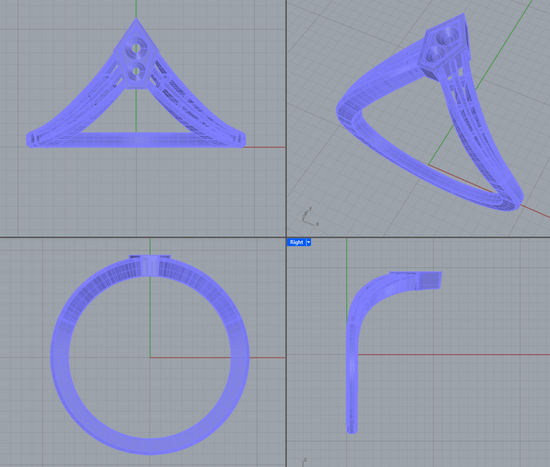
Task: Click the Z axis icon in the Right viewport corner
Action: [304, 462]
